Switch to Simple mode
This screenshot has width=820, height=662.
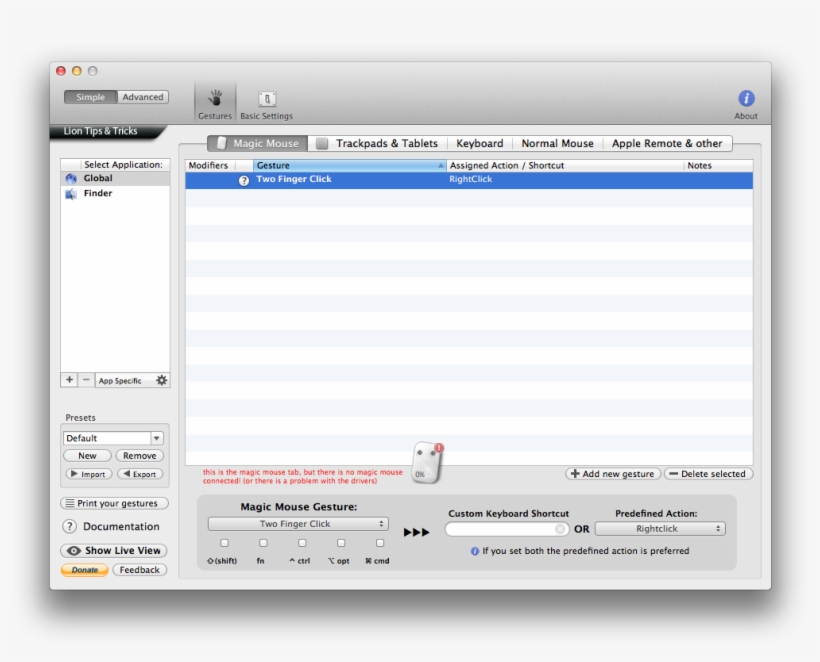coord(90,97)
